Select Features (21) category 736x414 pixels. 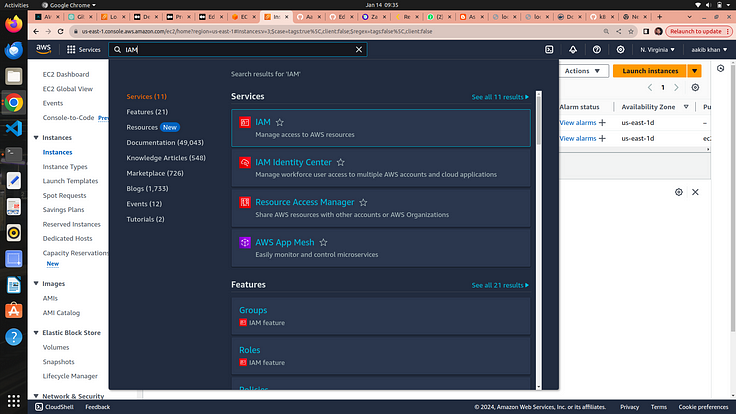147,112
